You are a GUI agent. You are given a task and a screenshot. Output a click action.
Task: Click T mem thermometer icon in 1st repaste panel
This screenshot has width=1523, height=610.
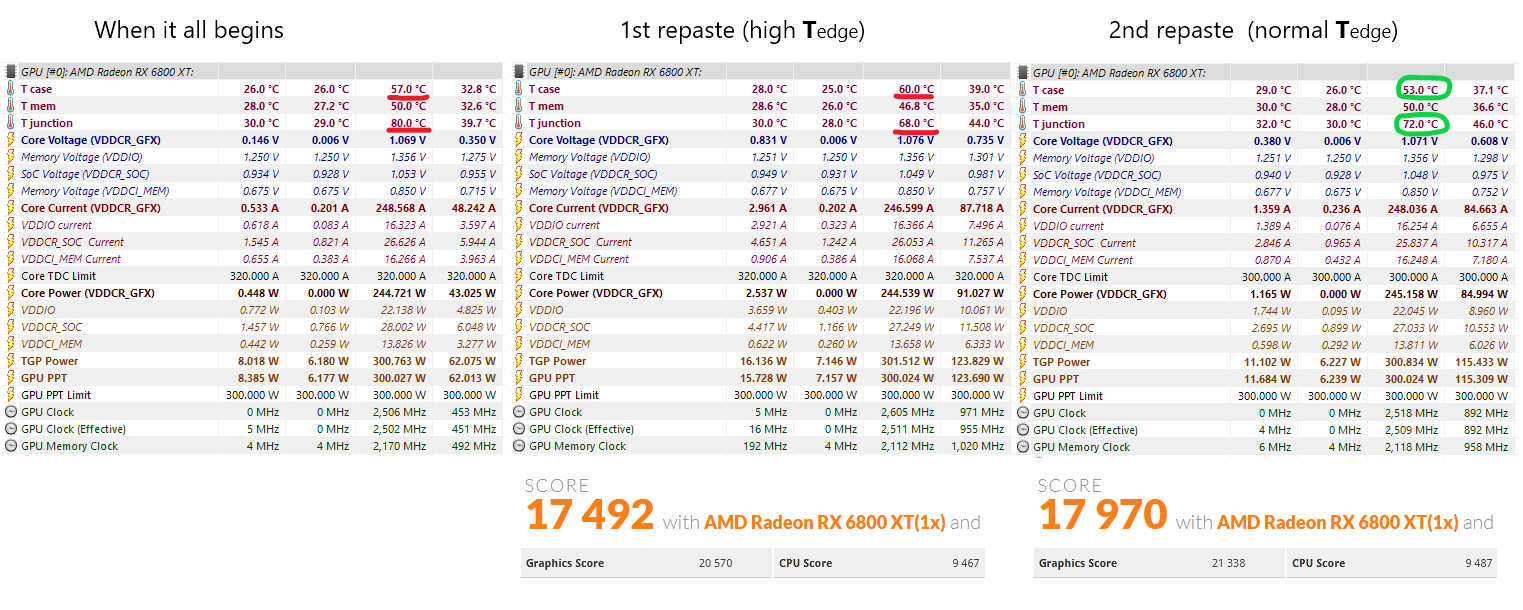point(519,106)
